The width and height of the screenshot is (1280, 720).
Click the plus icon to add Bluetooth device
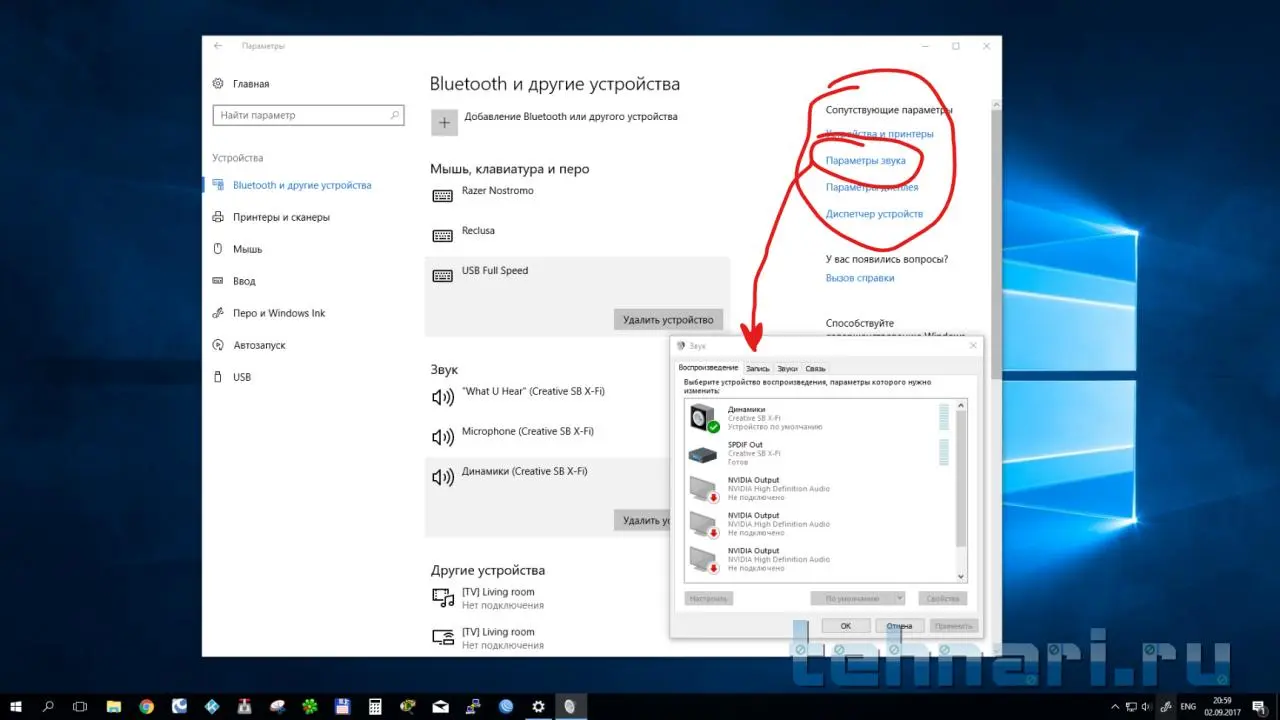(x=444, y=122)
